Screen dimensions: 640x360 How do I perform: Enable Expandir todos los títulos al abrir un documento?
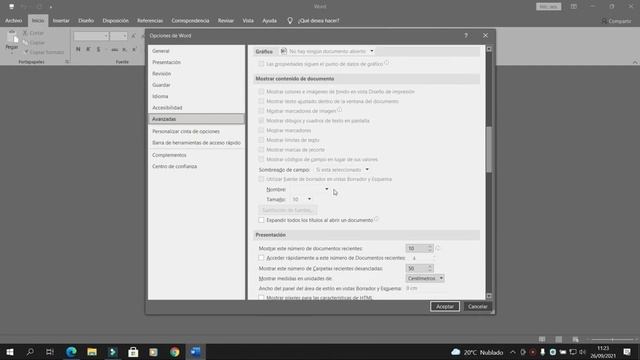pyautogui.click(x=261, y=220)
